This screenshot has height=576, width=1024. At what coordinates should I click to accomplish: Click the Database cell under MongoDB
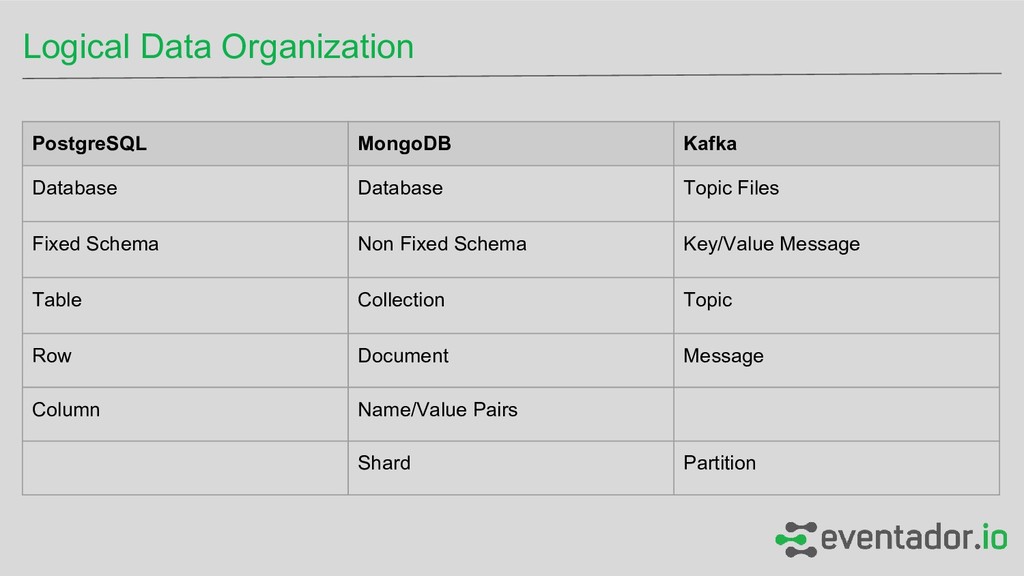400,188
